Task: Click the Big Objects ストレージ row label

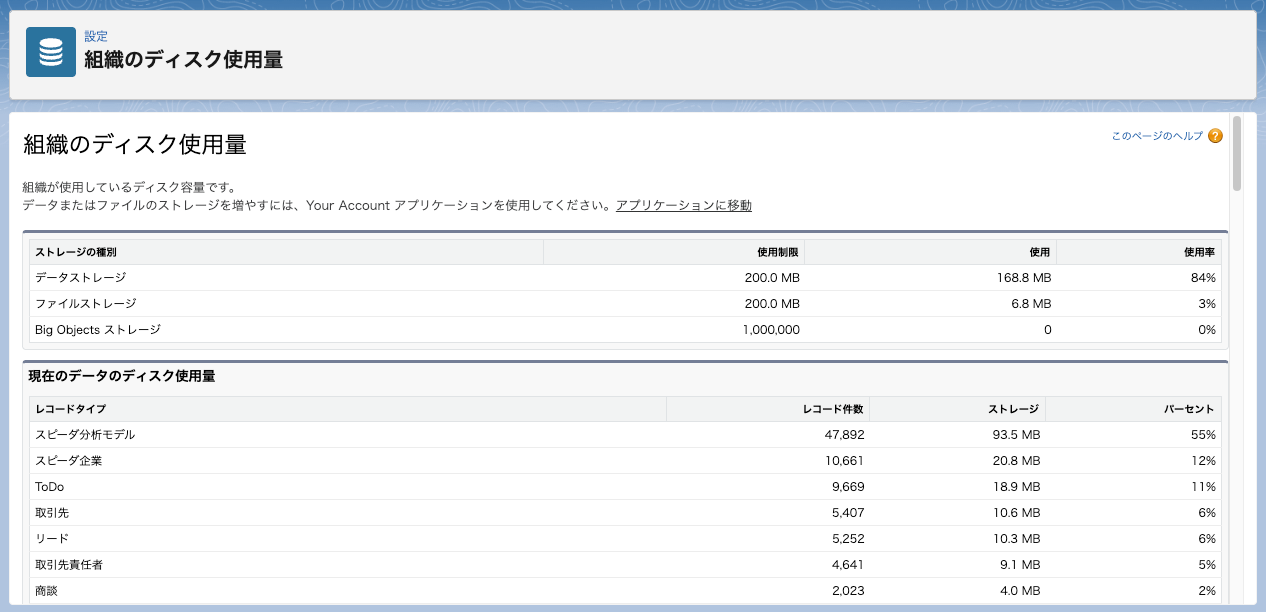Action: point(98,330)
